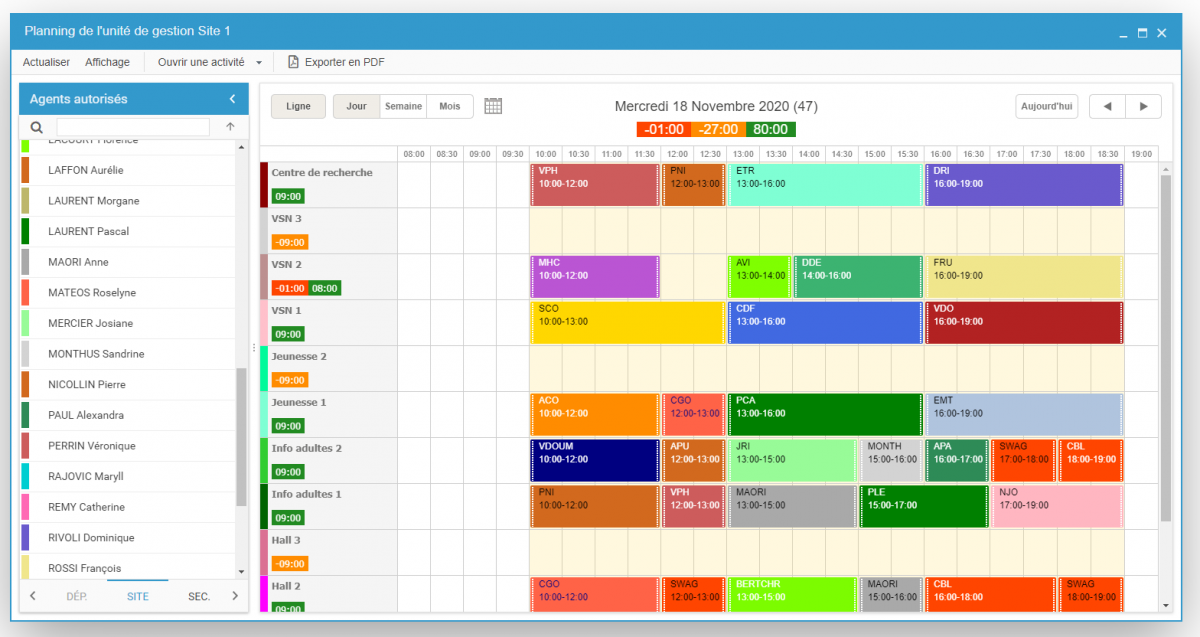Switch to the SEC. tab
1200x637 pixels.
pyautogui.click(x=199, y=596)
